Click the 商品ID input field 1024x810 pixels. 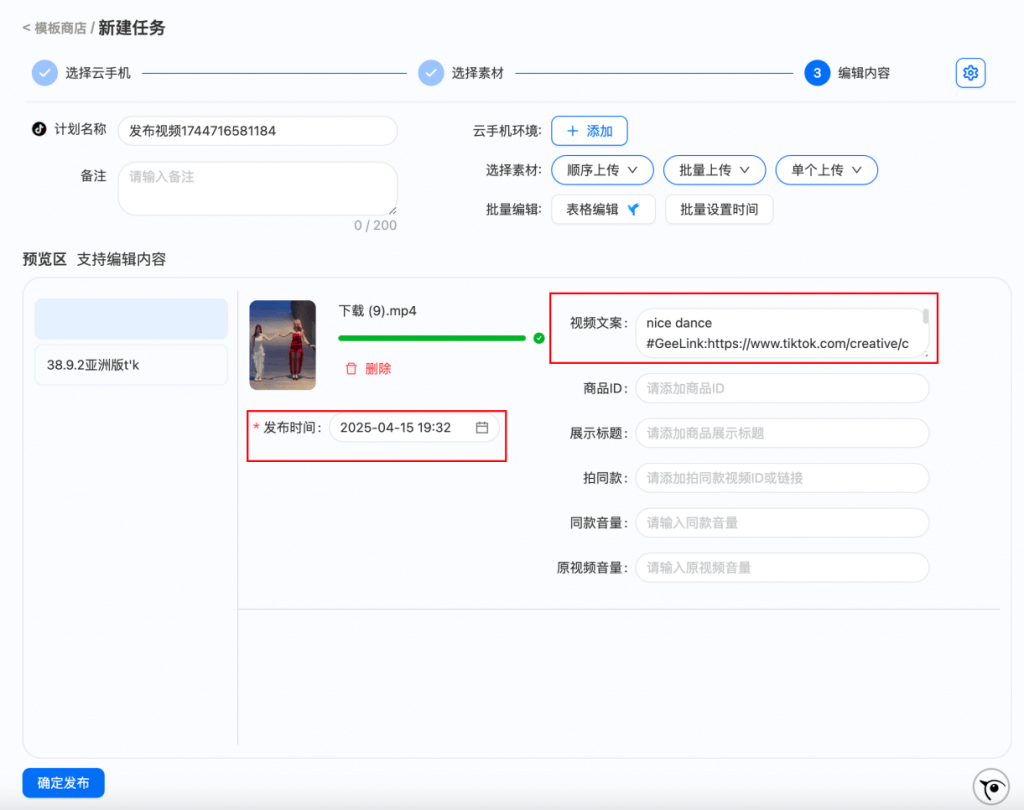click(781, 388)
